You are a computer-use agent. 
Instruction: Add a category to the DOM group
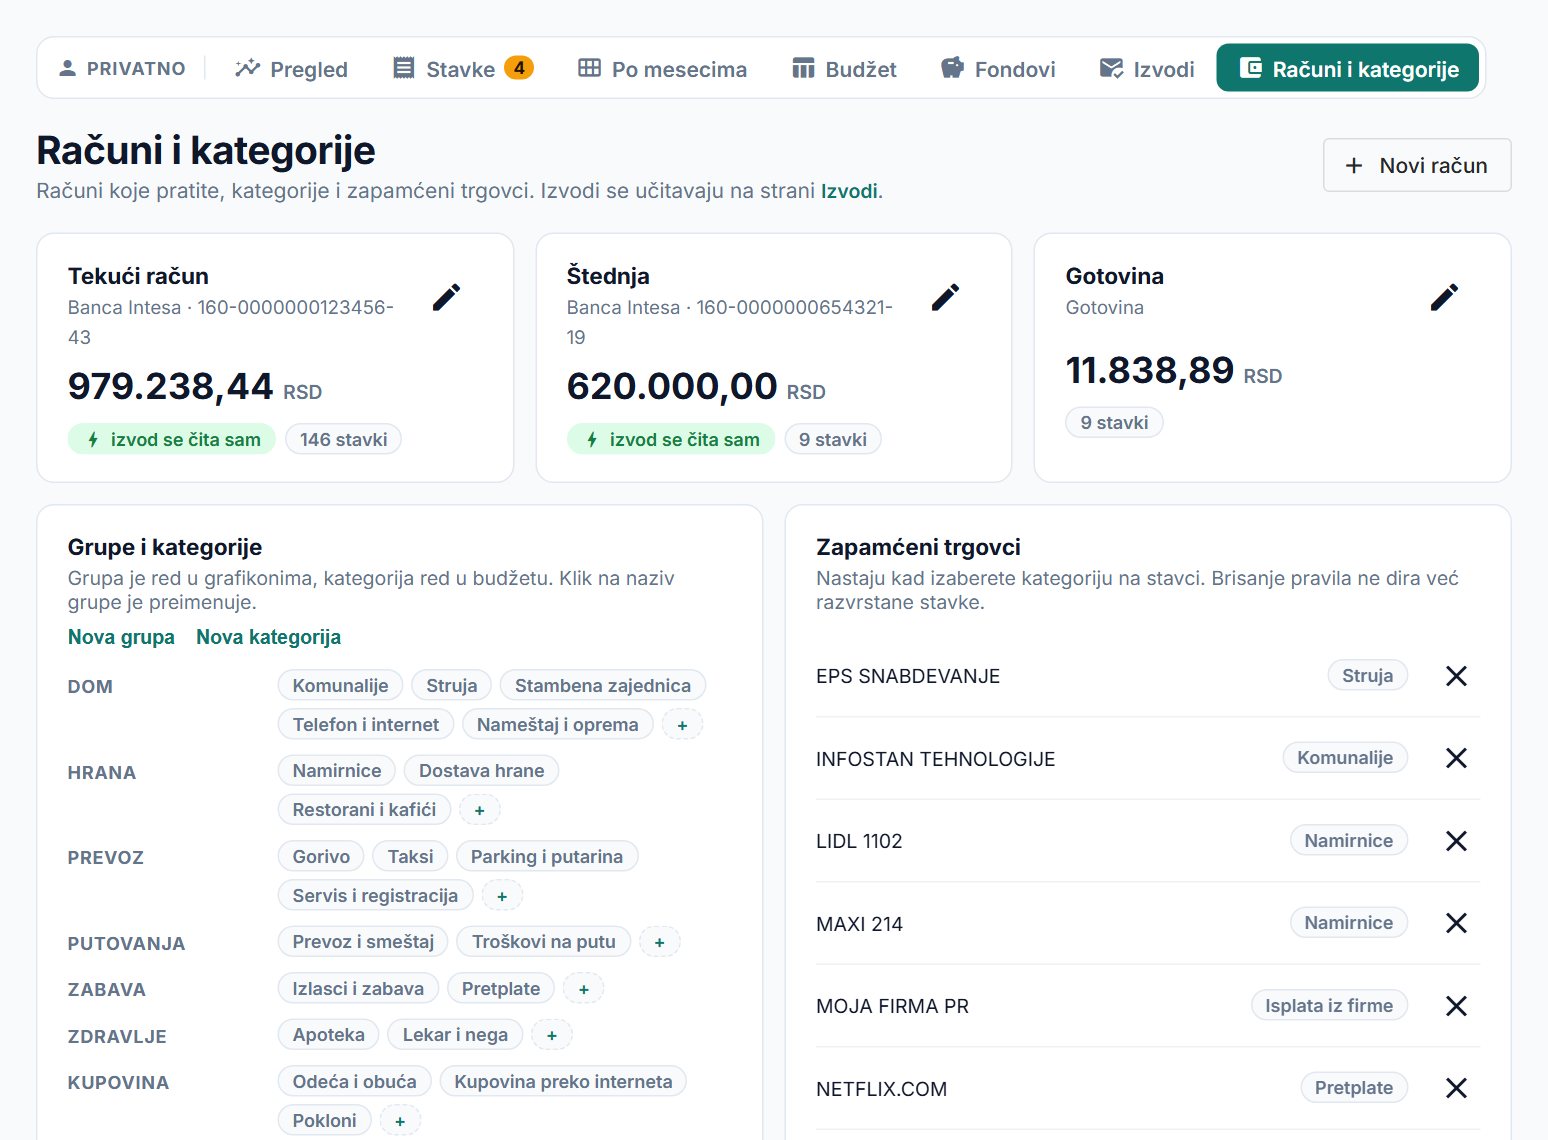pyautogui.click(x=682, y=725)
